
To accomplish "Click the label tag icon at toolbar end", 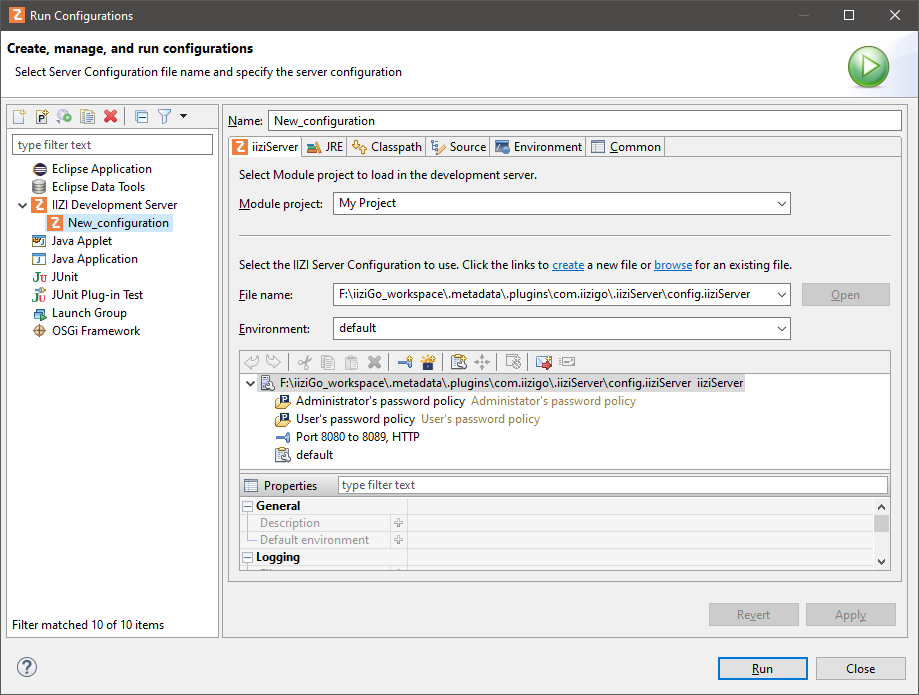I will click(x=567, y=362).
